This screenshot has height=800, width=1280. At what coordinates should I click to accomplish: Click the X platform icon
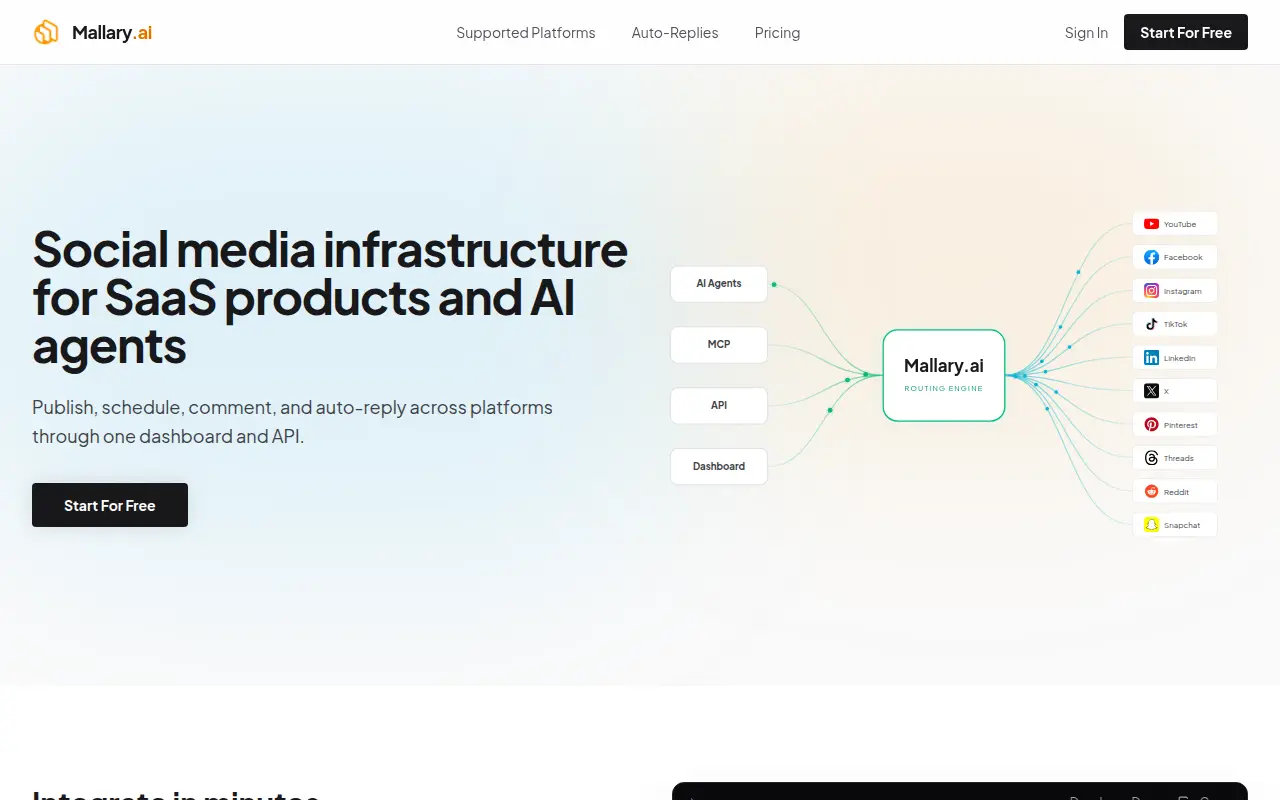pos(1151,391)
